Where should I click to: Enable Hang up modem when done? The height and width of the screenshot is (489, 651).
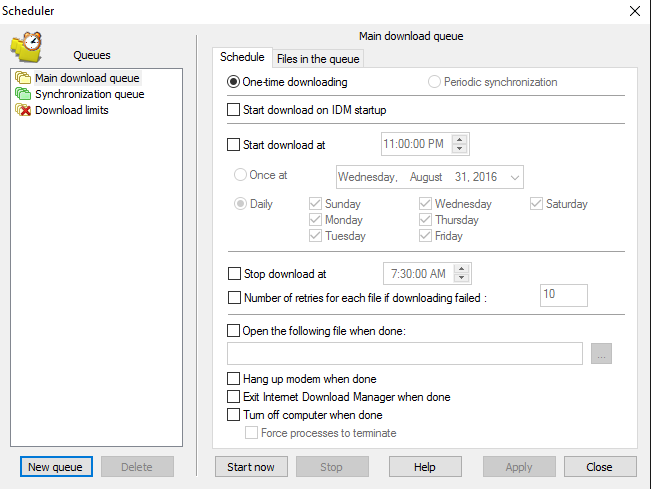pos(233,379)
